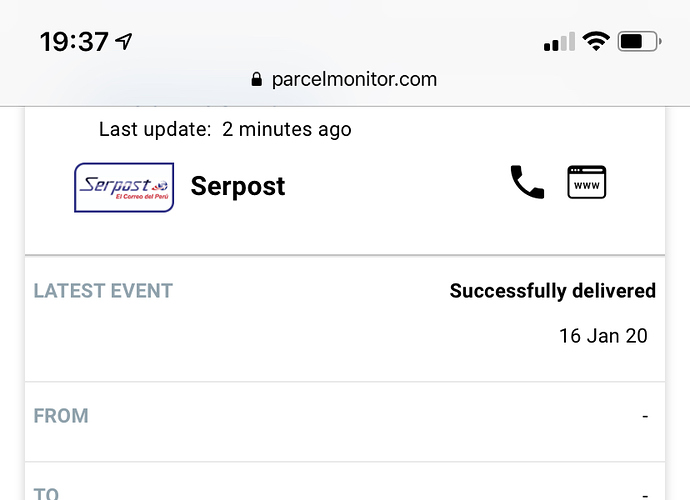Image resolution: width=690 pixels, height=500 pixels.
Task: Select the parcelmonitor.com URL bar
Action: pos(345,80)
